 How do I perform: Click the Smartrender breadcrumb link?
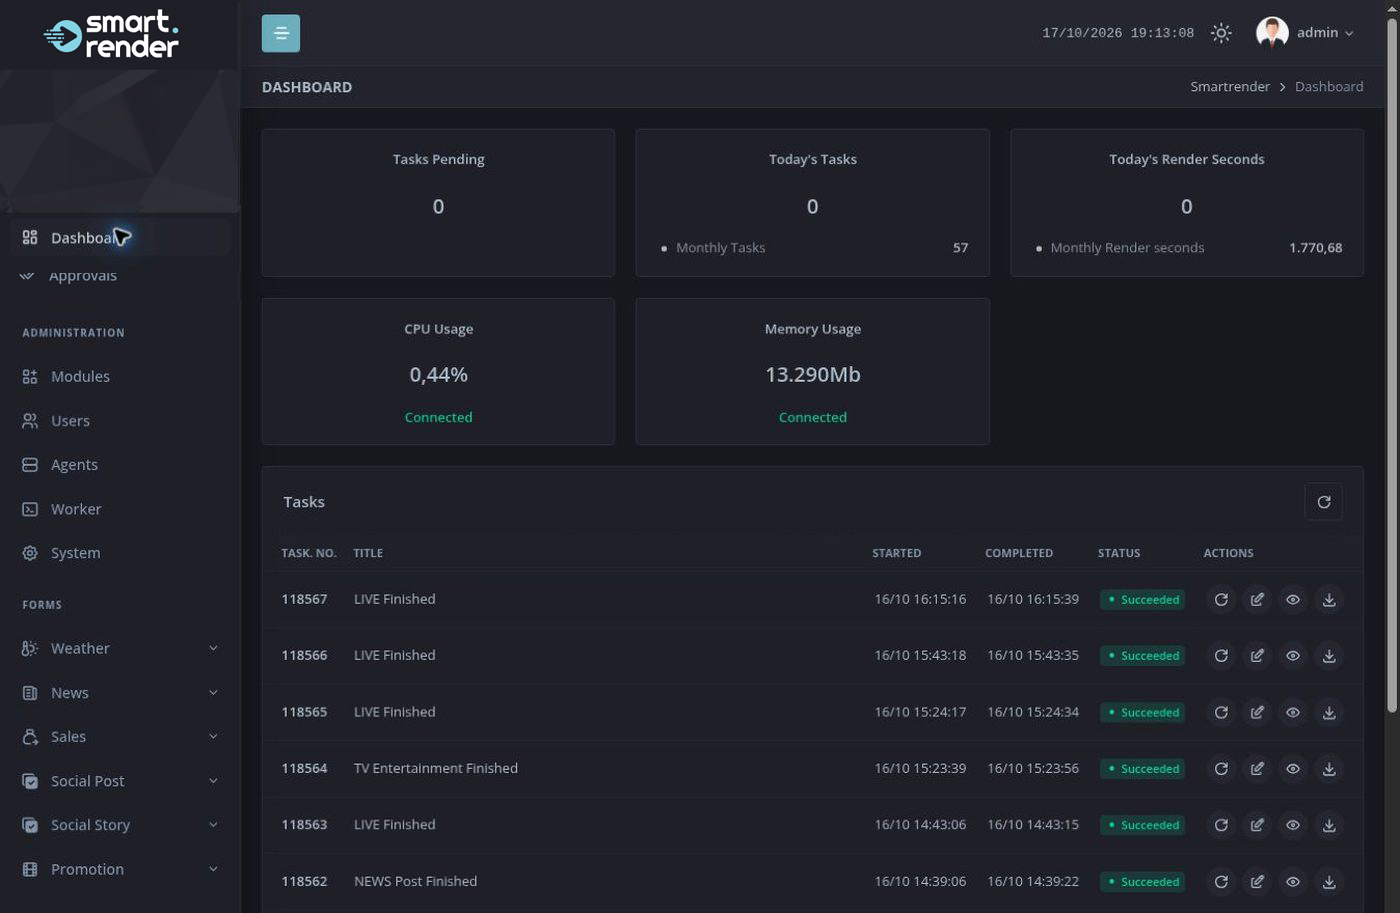(1230, 87)
